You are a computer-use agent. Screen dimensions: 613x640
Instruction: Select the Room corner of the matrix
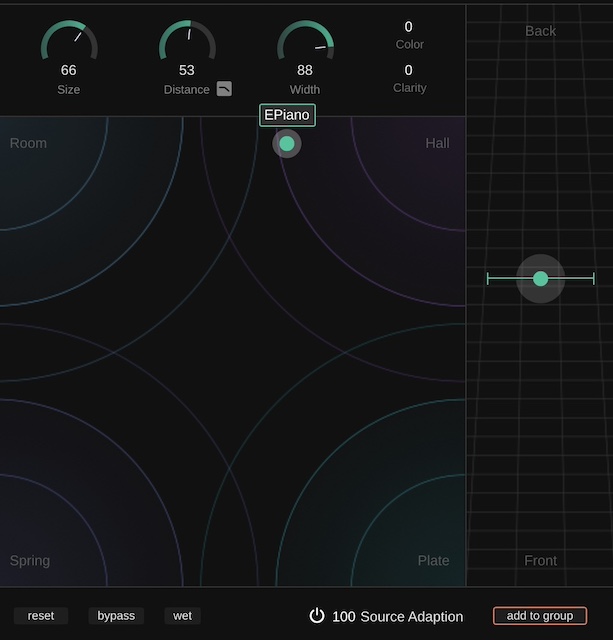pyautogui.click(x=28, y=143)
